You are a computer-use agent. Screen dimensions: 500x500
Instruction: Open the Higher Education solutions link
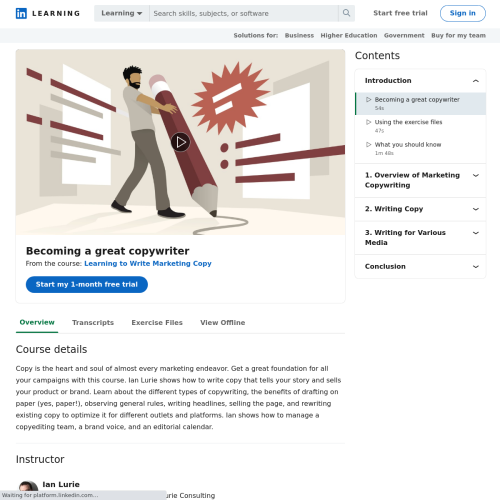[349, 35]
